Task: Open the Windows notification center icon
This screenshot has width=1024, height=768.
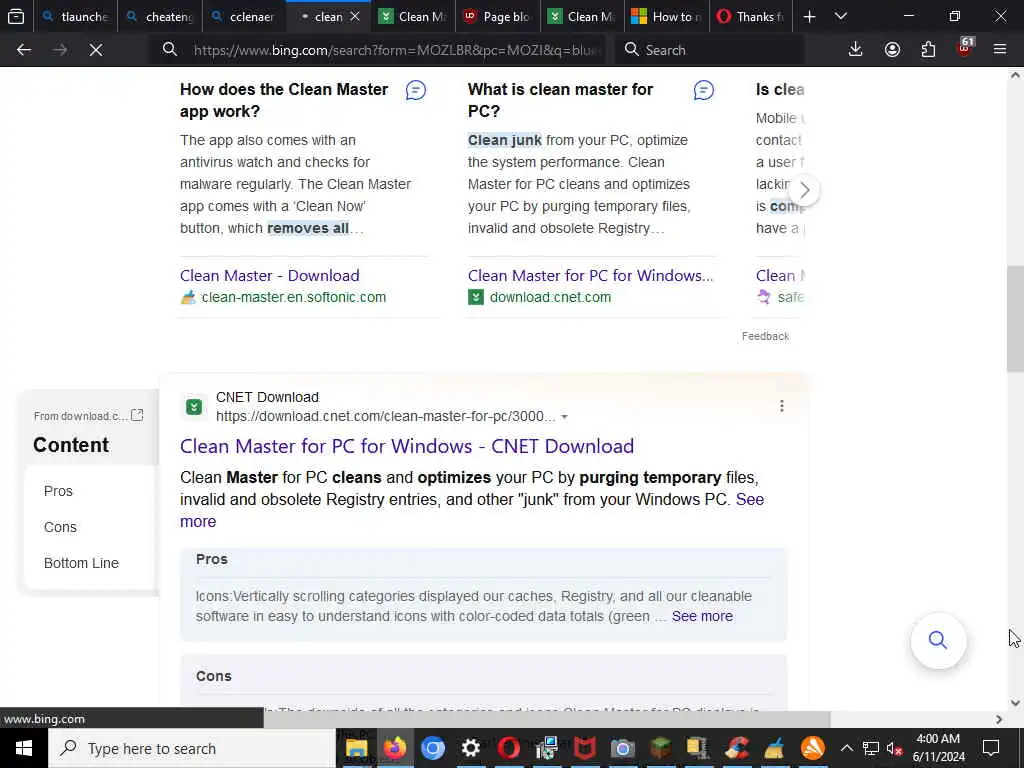Action: click(x=991, y=748)
